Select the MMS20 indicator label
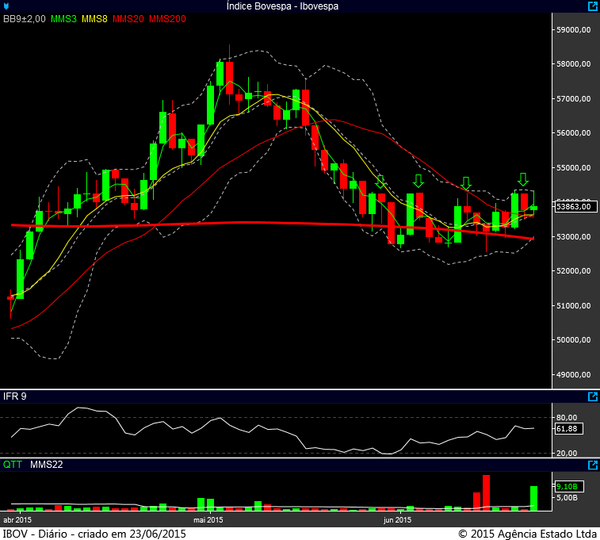 [x=128, y=19]
